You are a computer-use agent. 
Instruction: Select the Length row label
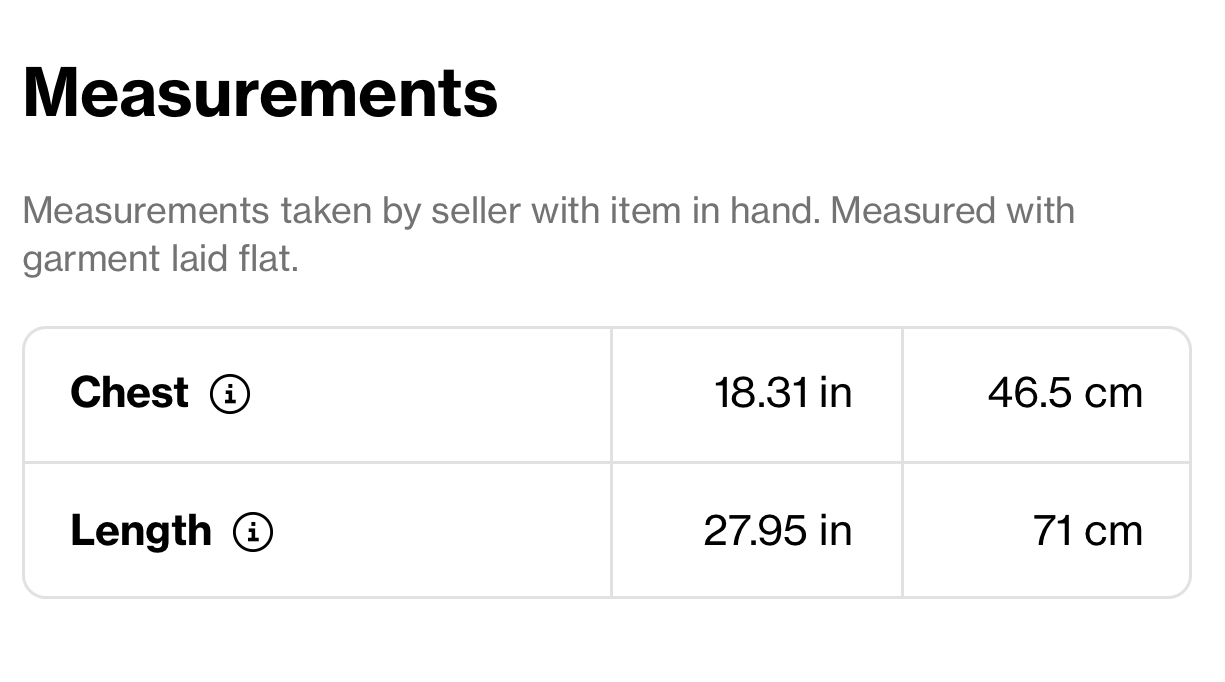coord(141,531)
